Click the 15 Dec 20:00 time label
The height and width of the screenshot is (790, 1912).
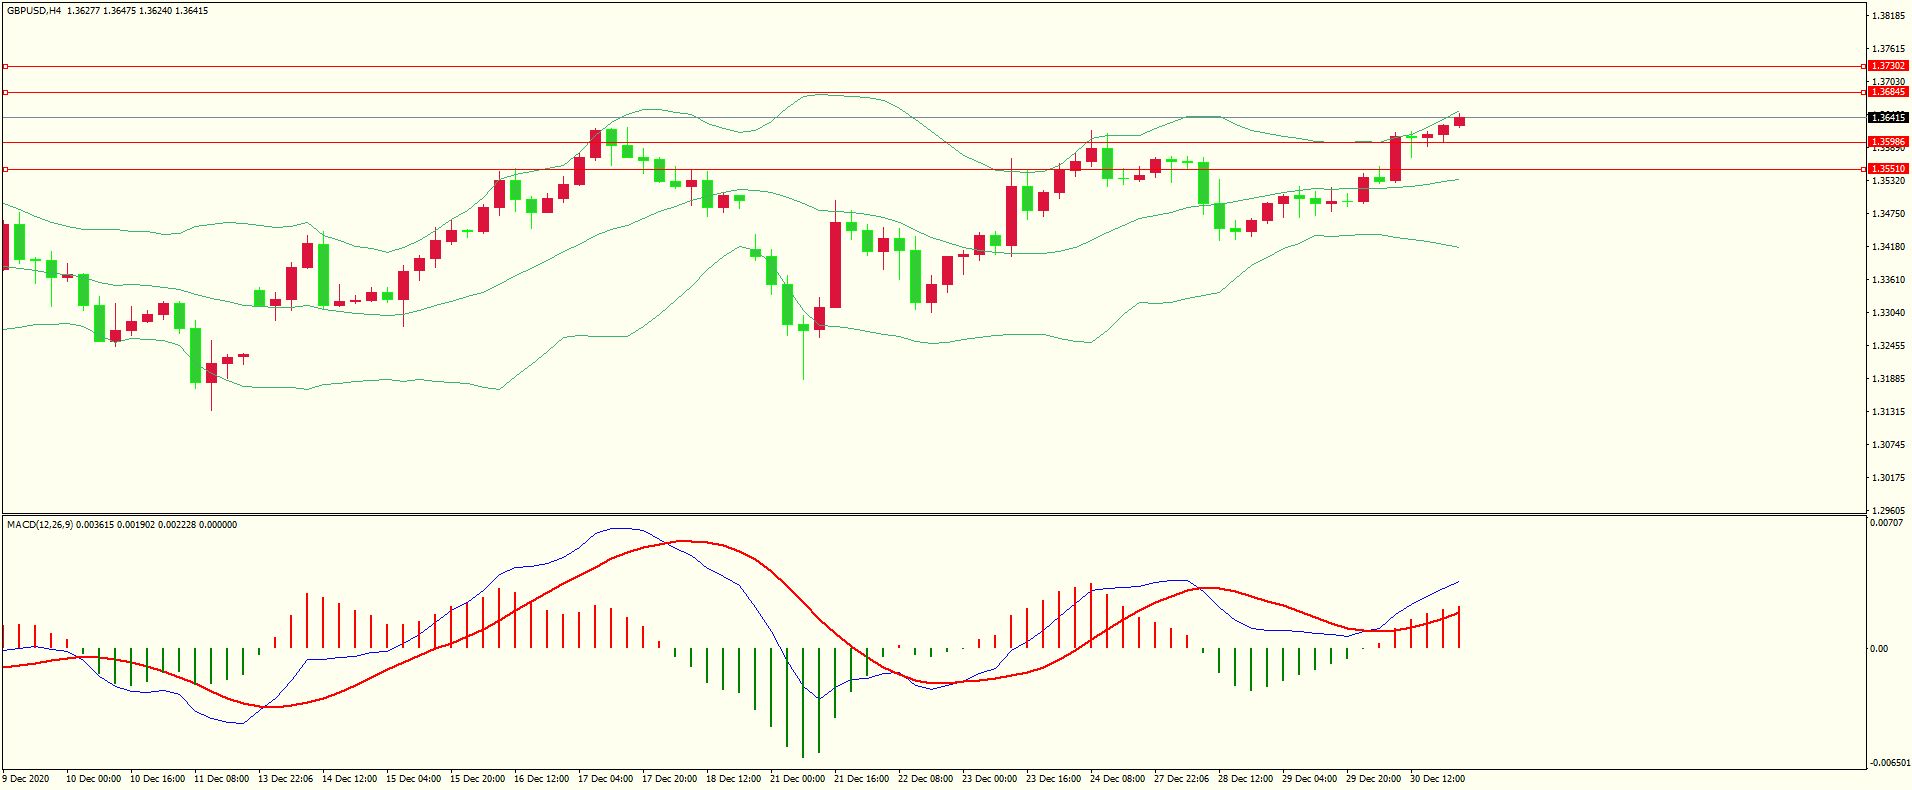coord(477,779)
